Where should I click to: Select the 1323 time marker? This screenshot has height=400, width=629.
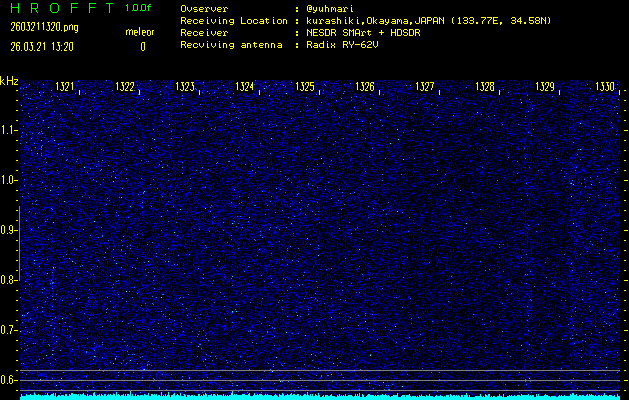pyautogui.click(x=184, y=87)
